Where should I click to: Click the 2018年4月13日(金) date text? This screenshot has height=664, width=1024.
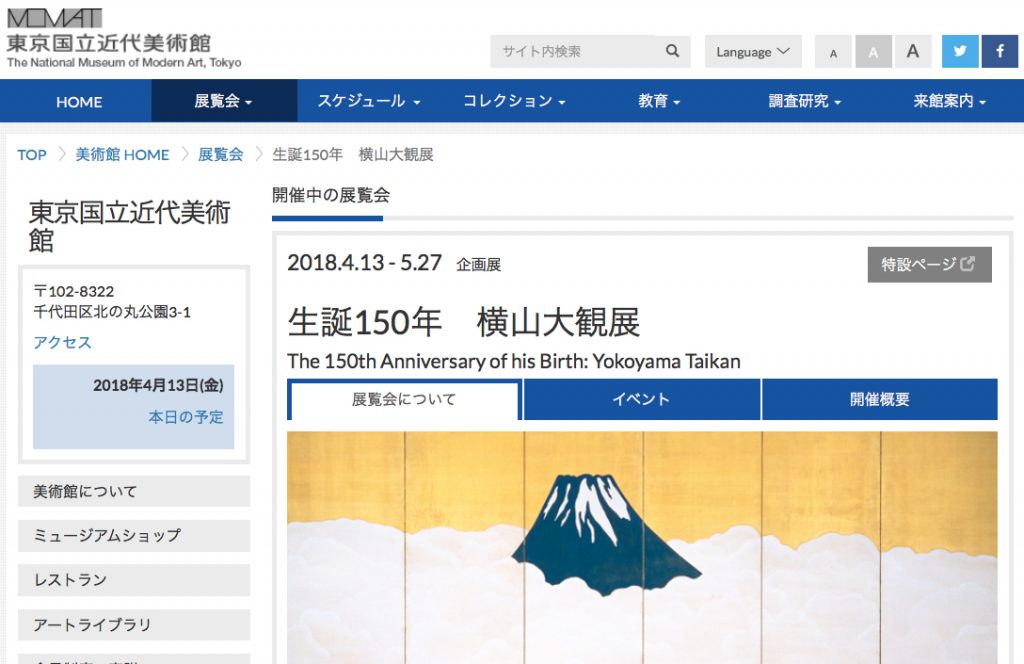tap(158, 385)
